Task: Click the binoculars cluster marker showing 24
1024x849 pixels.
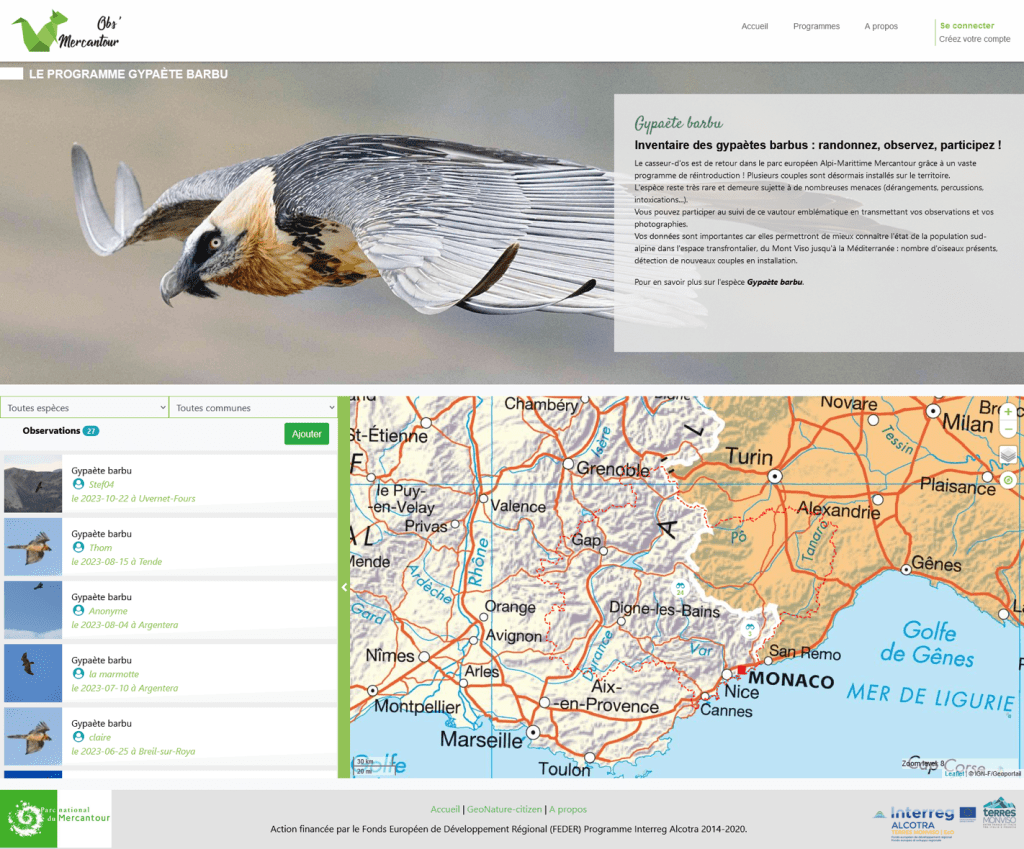Action: [x=680, y=587]
